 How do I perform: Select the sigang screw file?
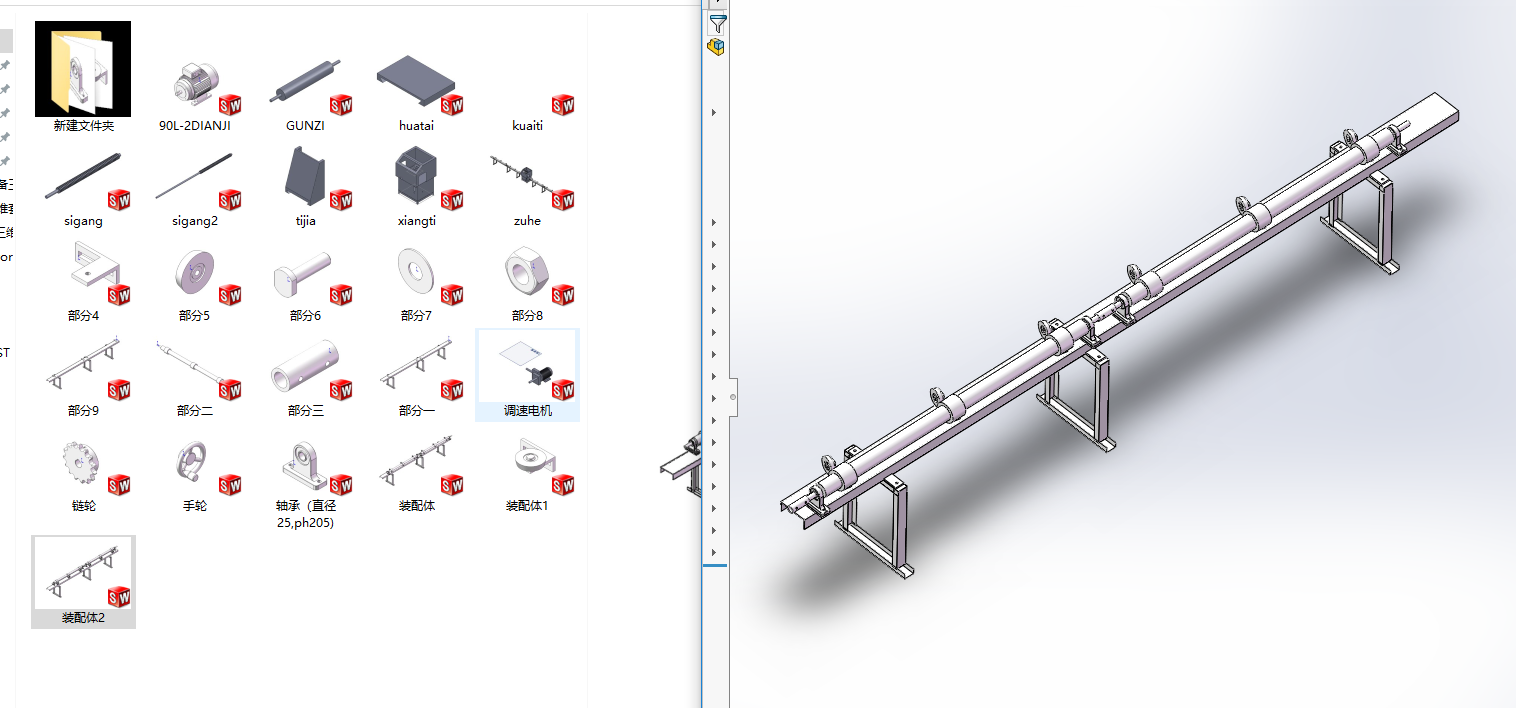pos(83,189)
